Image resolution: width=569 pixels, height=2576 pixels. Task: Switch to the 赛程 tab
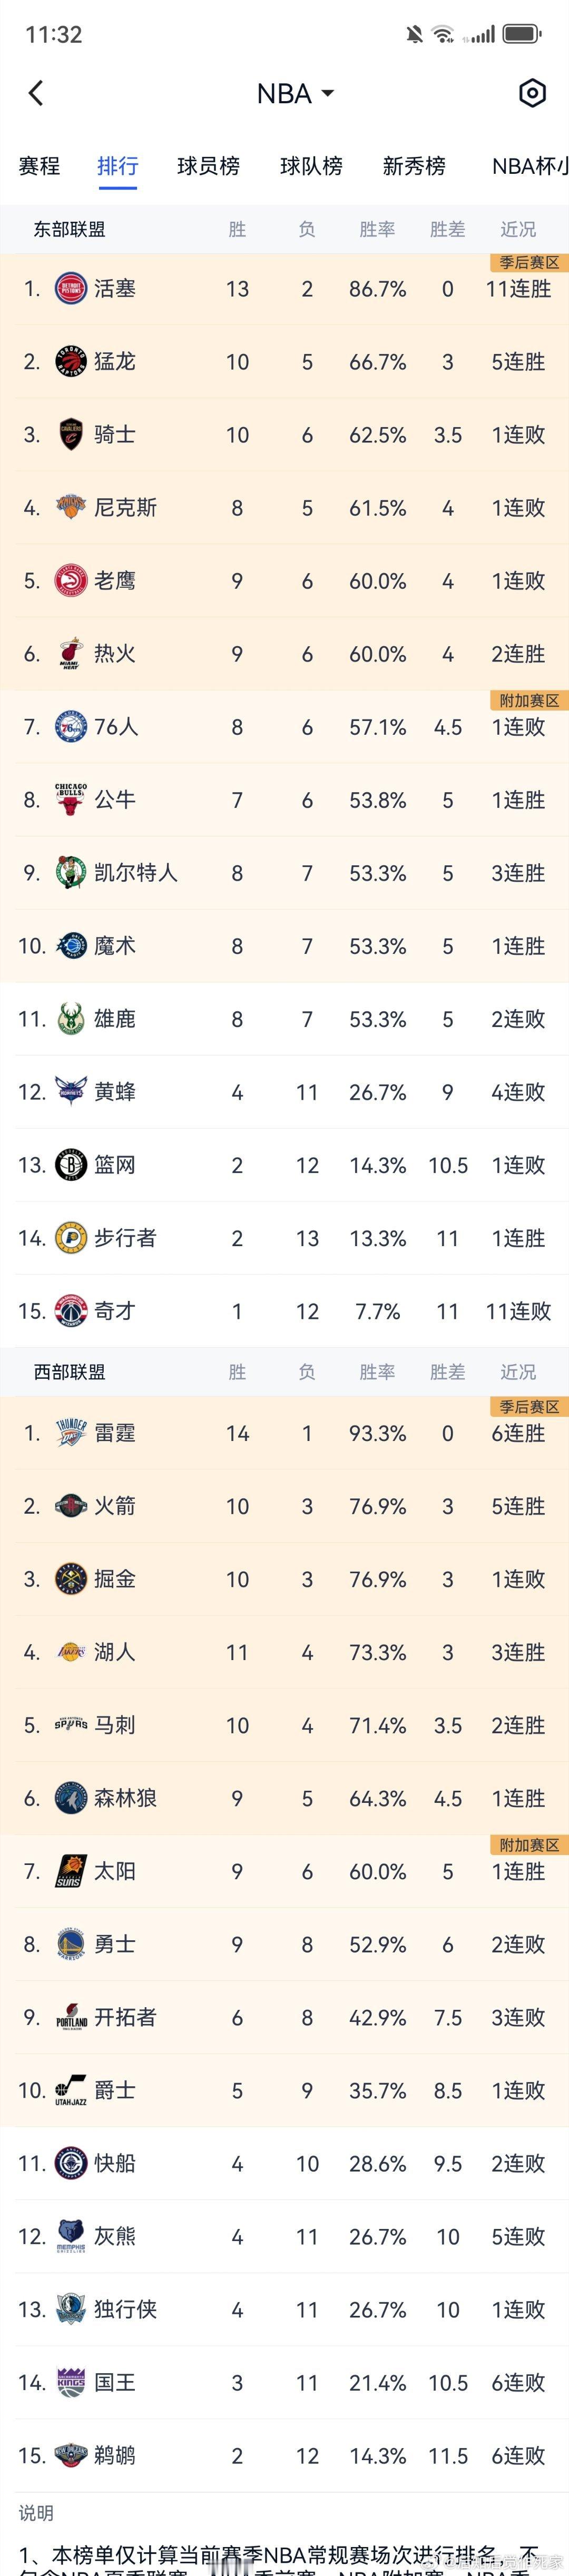[x=39, y=166]
